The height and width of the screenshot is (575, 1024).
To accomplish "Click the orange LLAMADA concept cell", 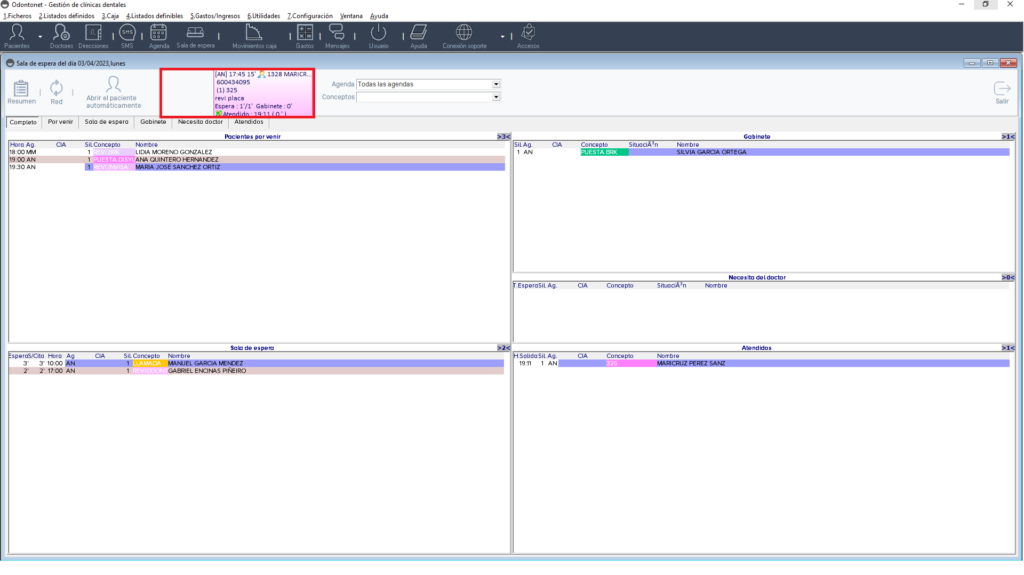I will pos(150,363).
